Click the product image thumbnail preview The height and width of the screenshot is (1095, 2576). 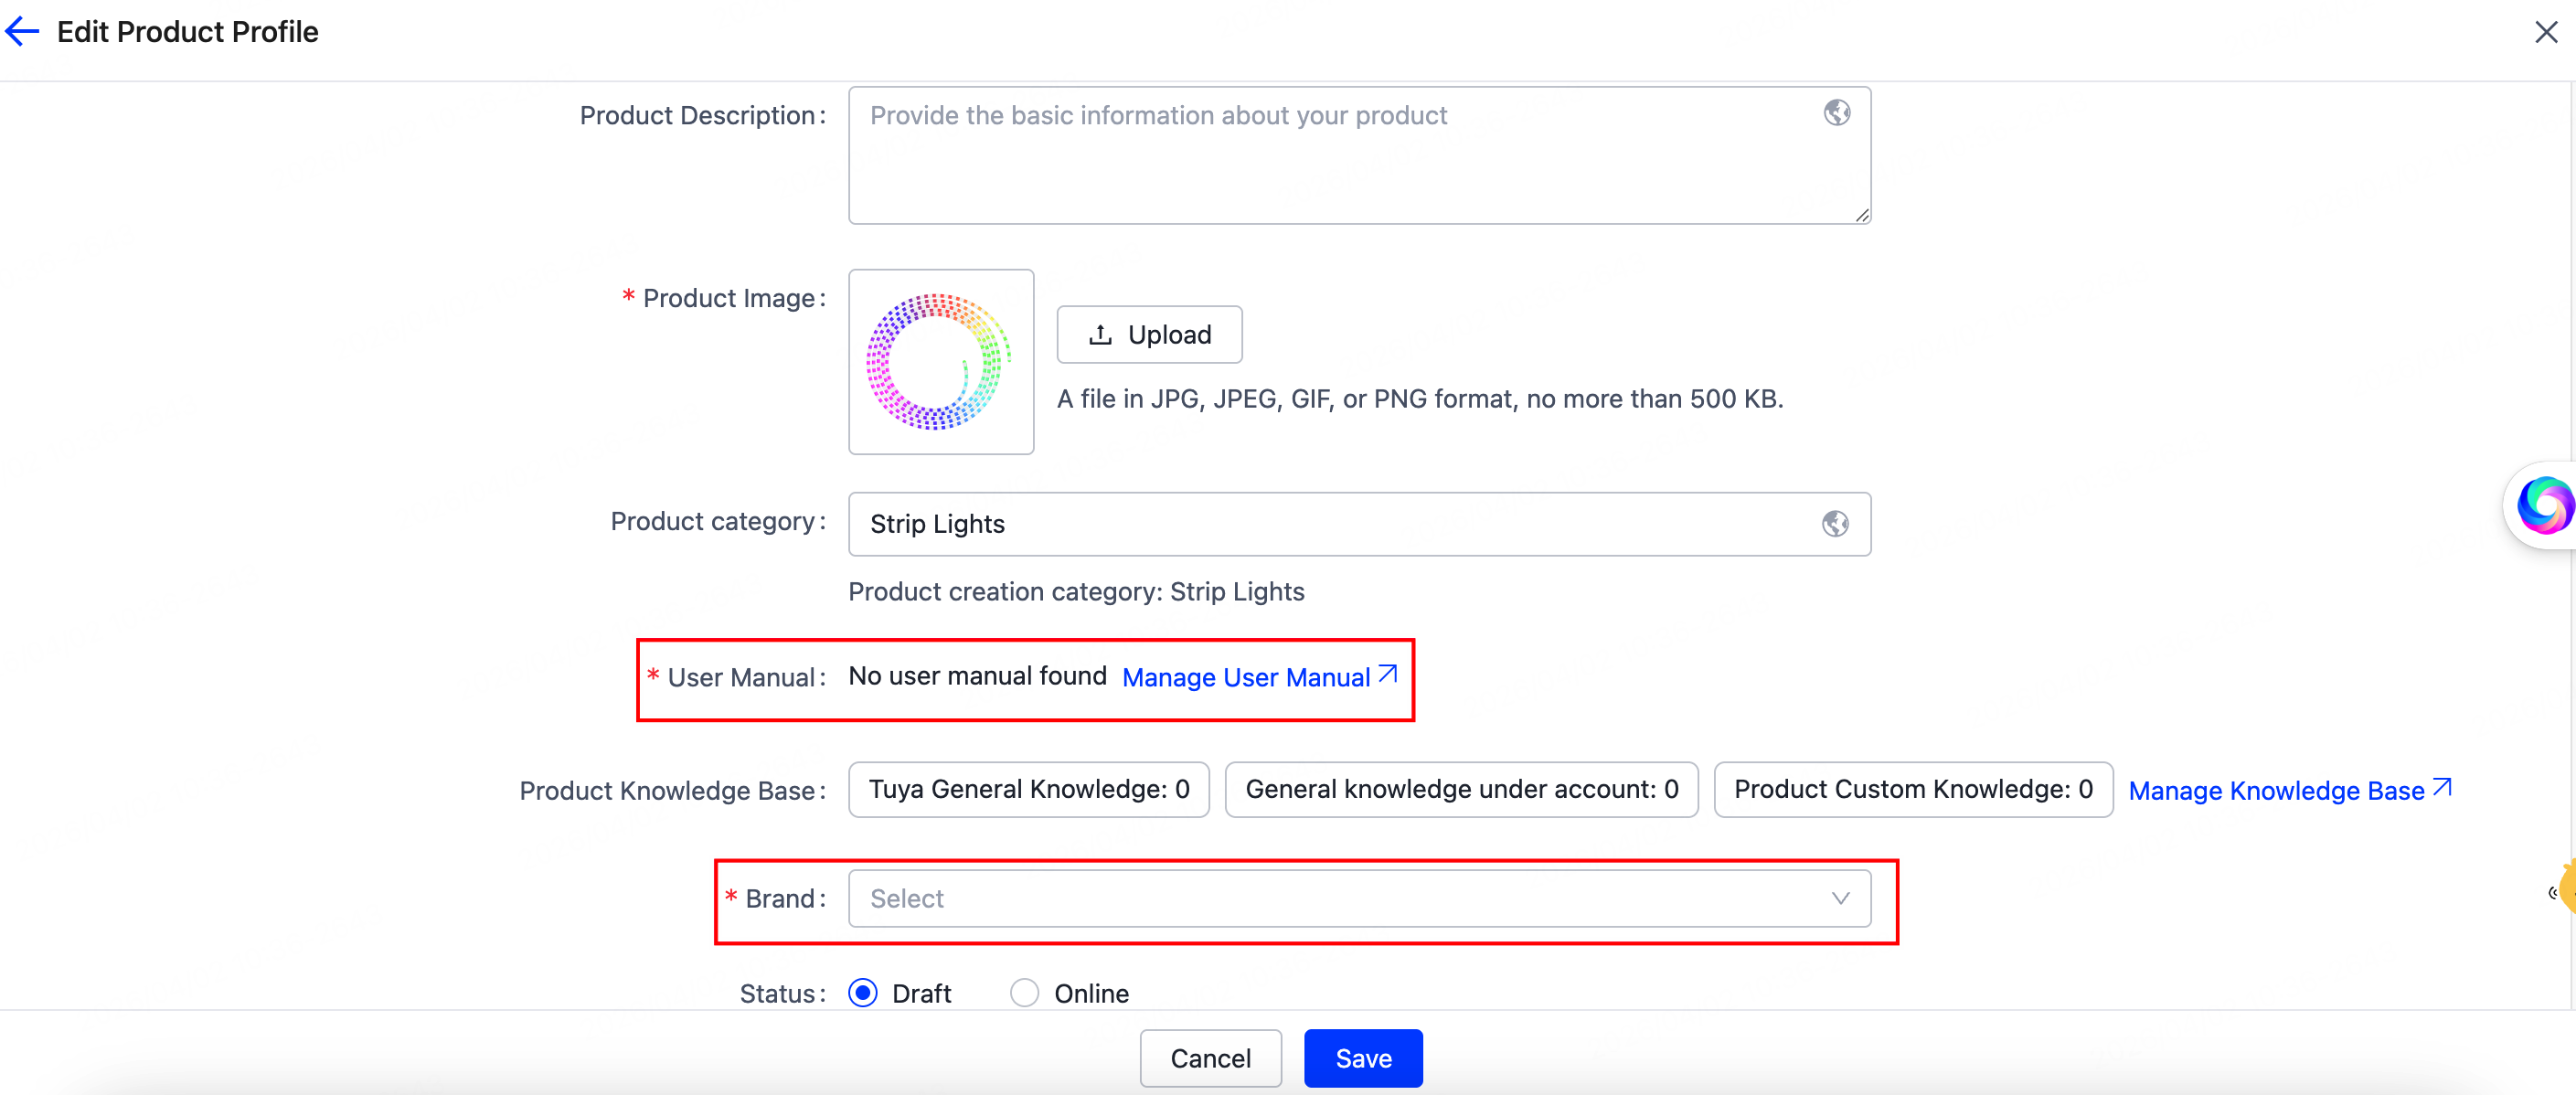point(940,362)
